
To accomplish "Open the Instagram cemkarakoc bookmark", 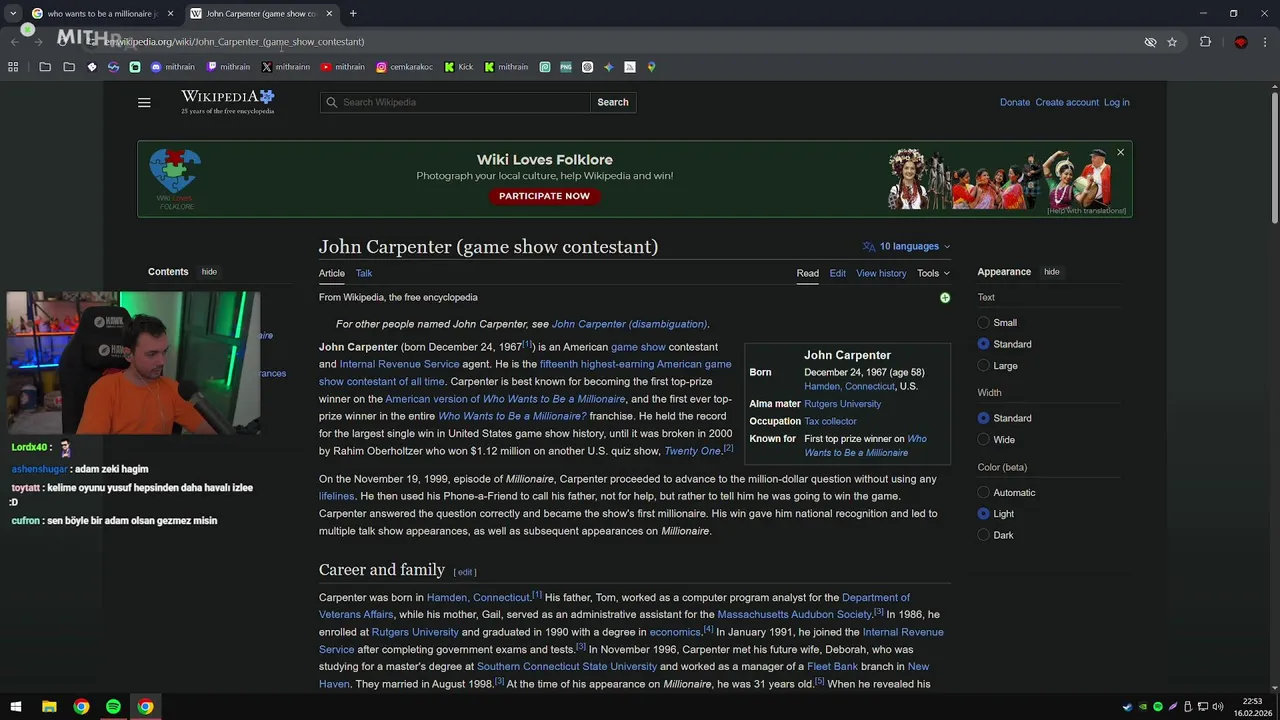I will (404, 67).
